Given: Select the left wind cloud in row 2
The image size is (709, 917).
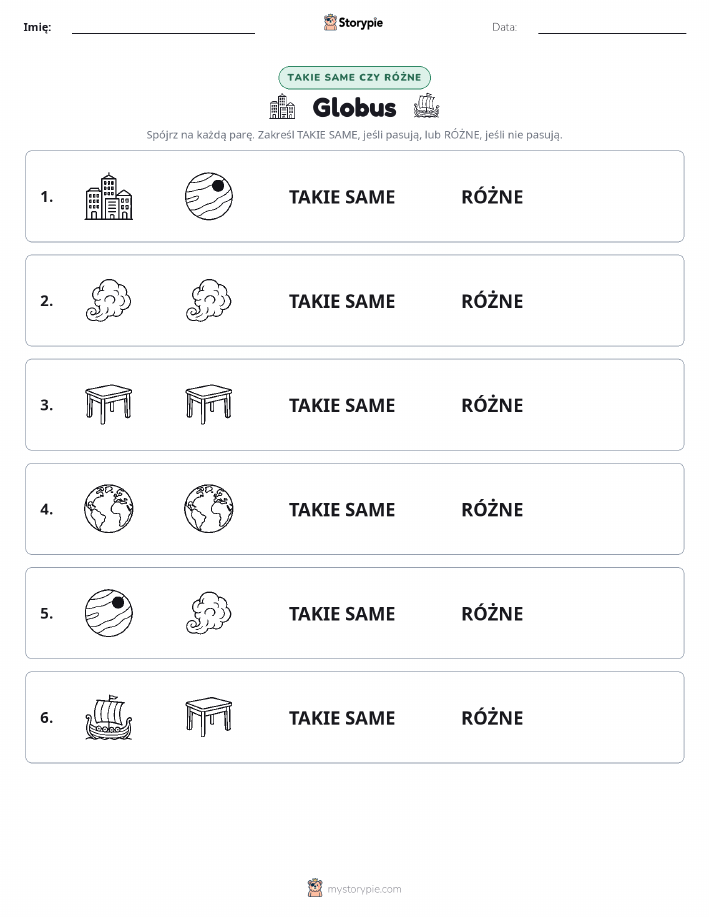Looking at the screenshot, I should click(109, 301).
